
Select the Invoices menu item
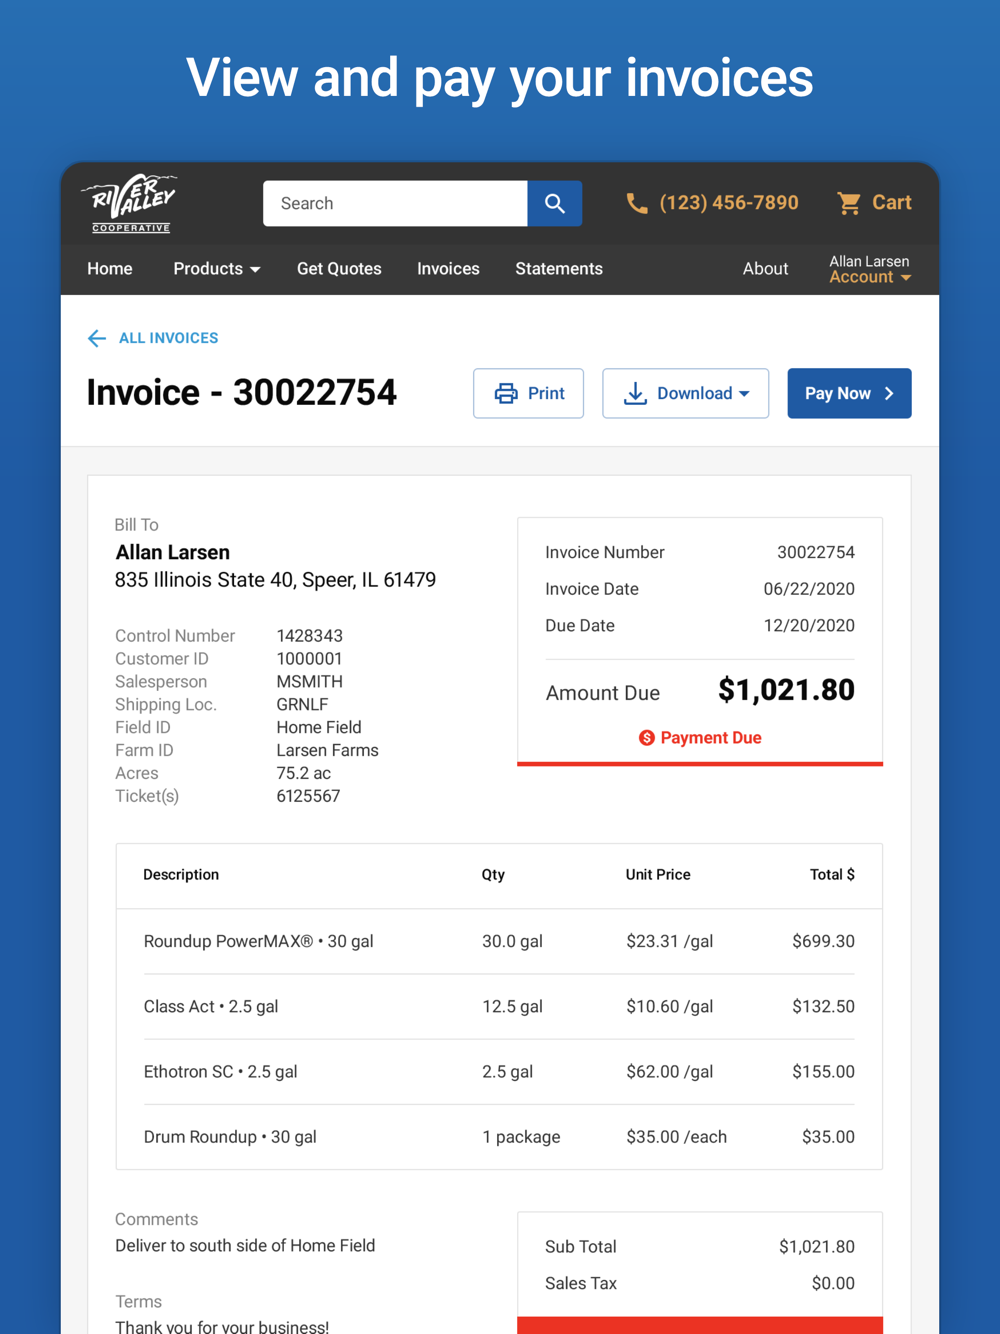[x=448, y=269]
